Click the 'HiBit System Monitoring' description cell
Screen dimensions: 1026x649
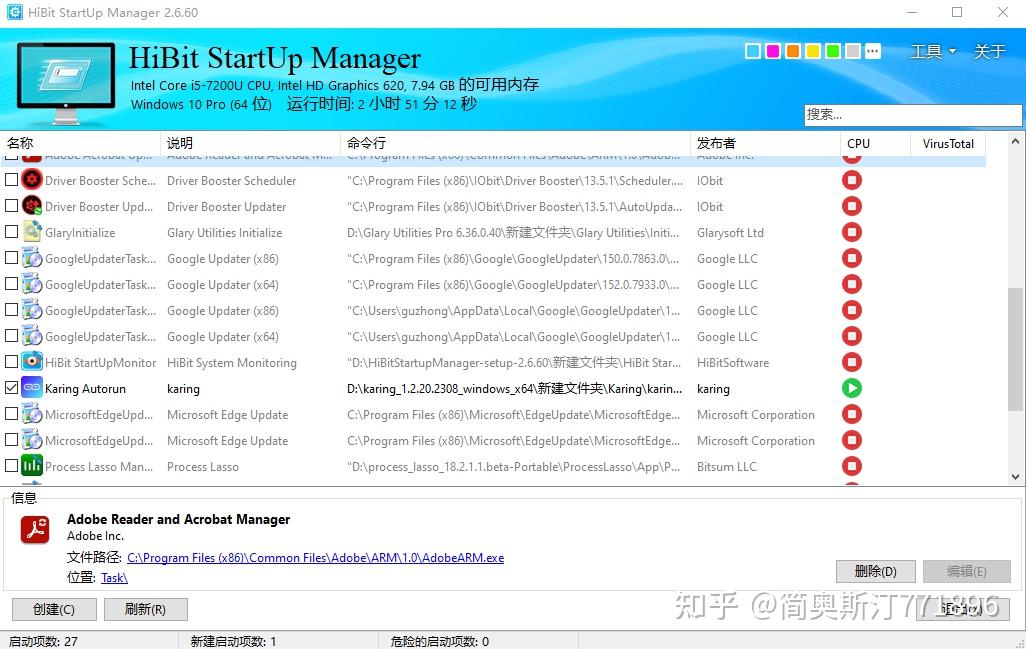(232, 362)
